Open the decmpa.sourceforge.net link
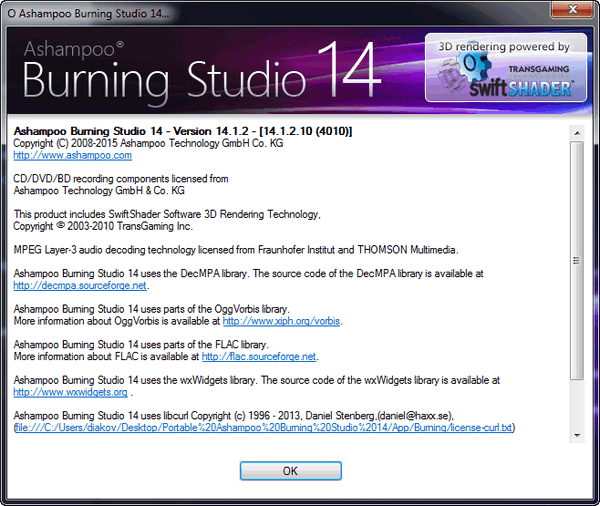 pos(80,286)
